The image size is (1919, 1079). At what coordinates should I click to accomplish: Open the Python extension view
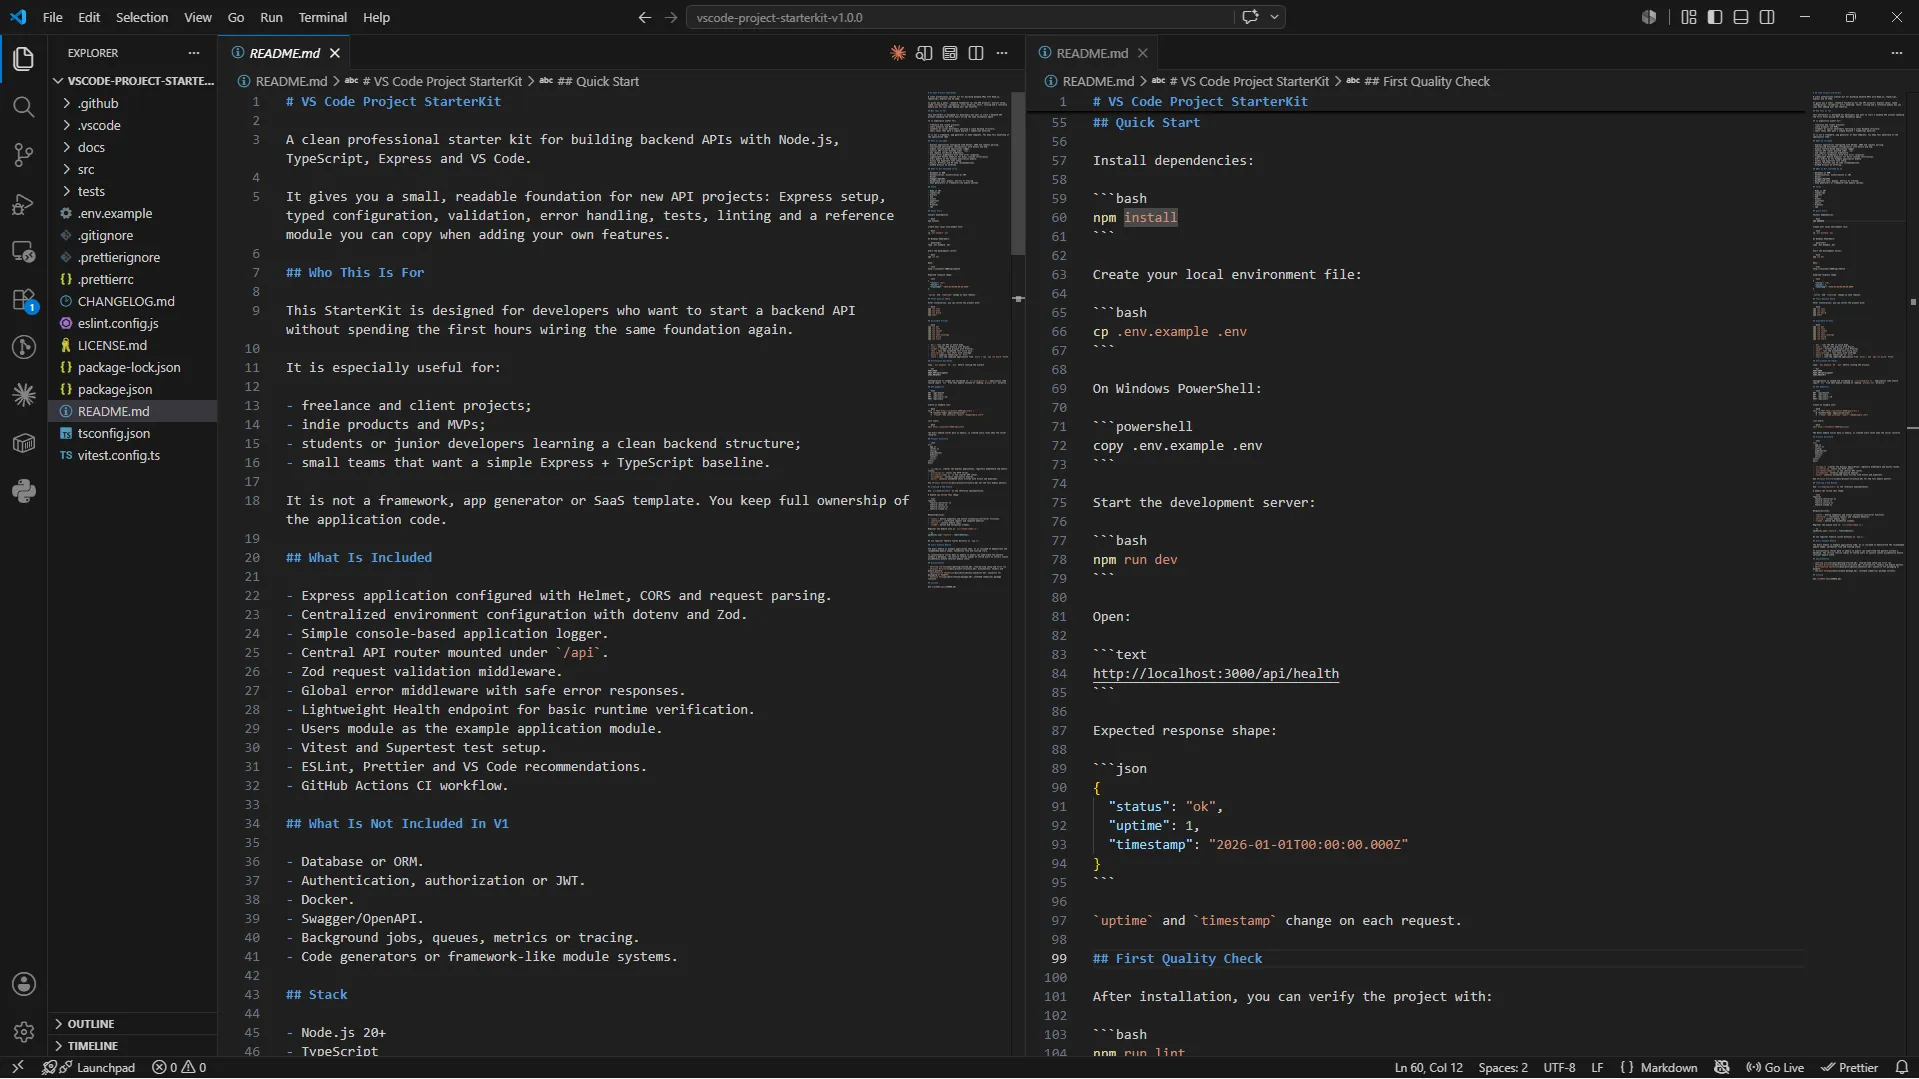[23, 491]
